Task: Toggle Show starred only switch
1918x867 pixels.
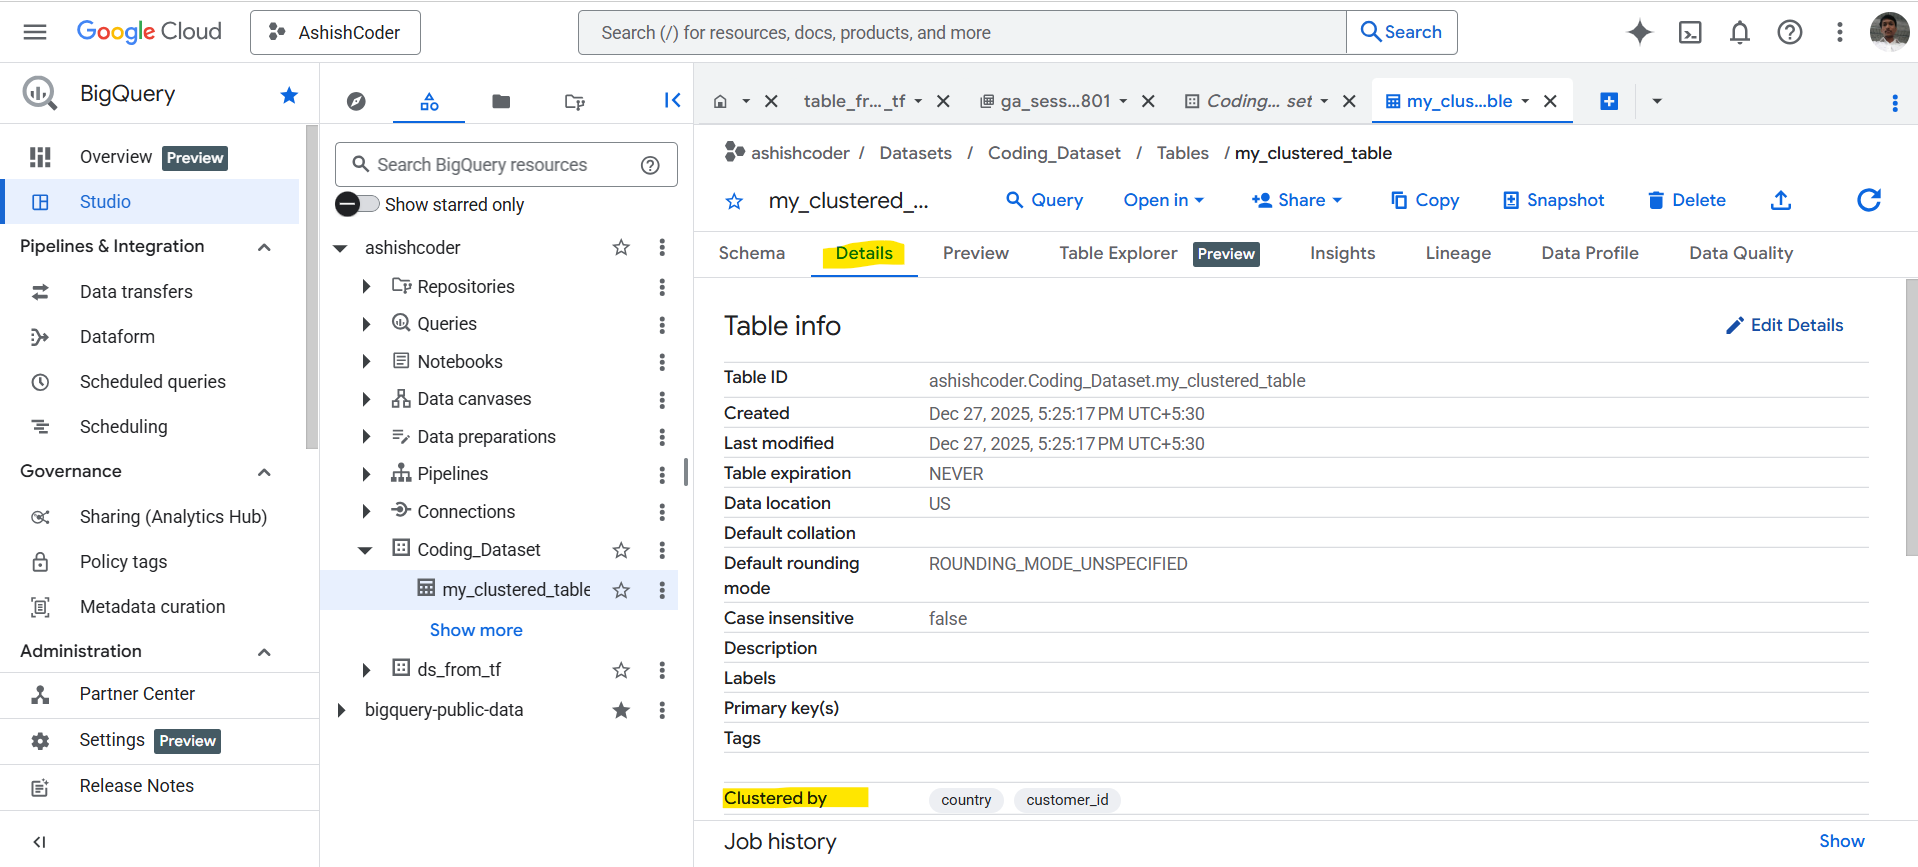Action: (x=357, y=204)
